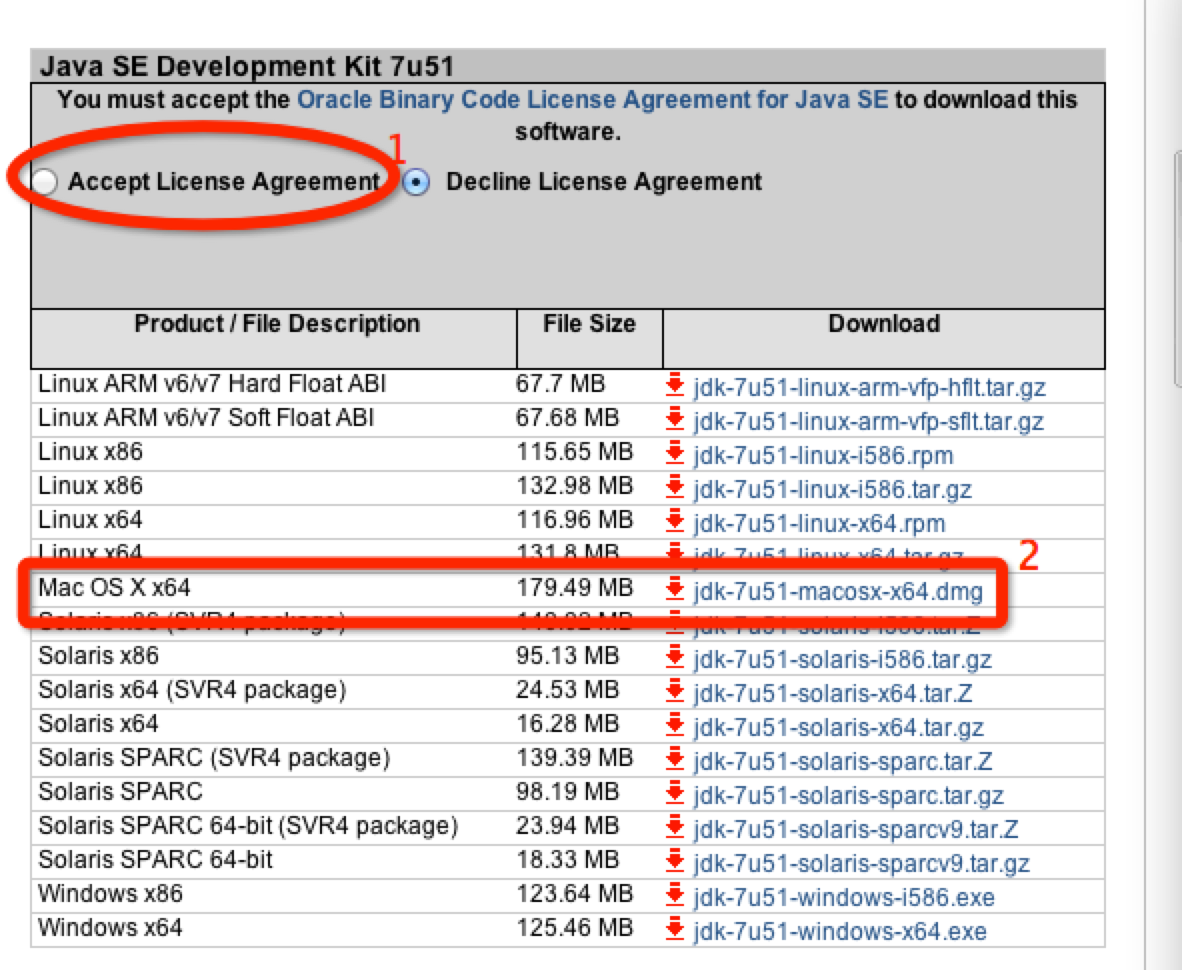Click download arrow icon beside linux-i586.tar.gz
The width and height of the screenshot is (1182, 970).
675,486
